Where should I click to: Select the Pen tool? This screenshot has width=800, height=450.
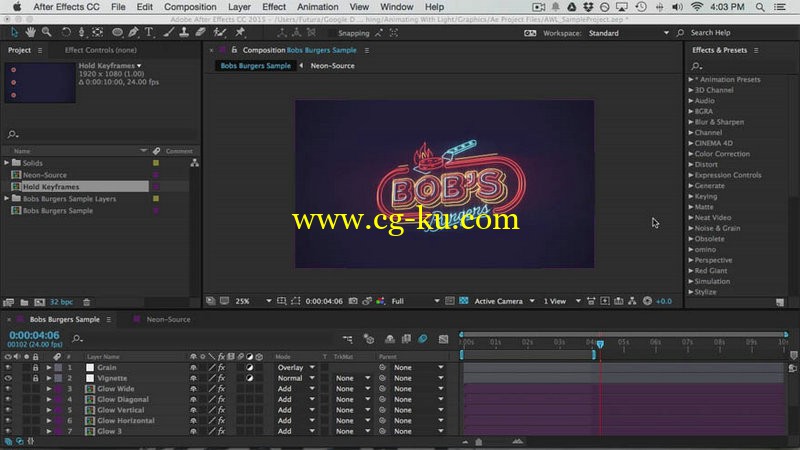click(x=133, y=33)
